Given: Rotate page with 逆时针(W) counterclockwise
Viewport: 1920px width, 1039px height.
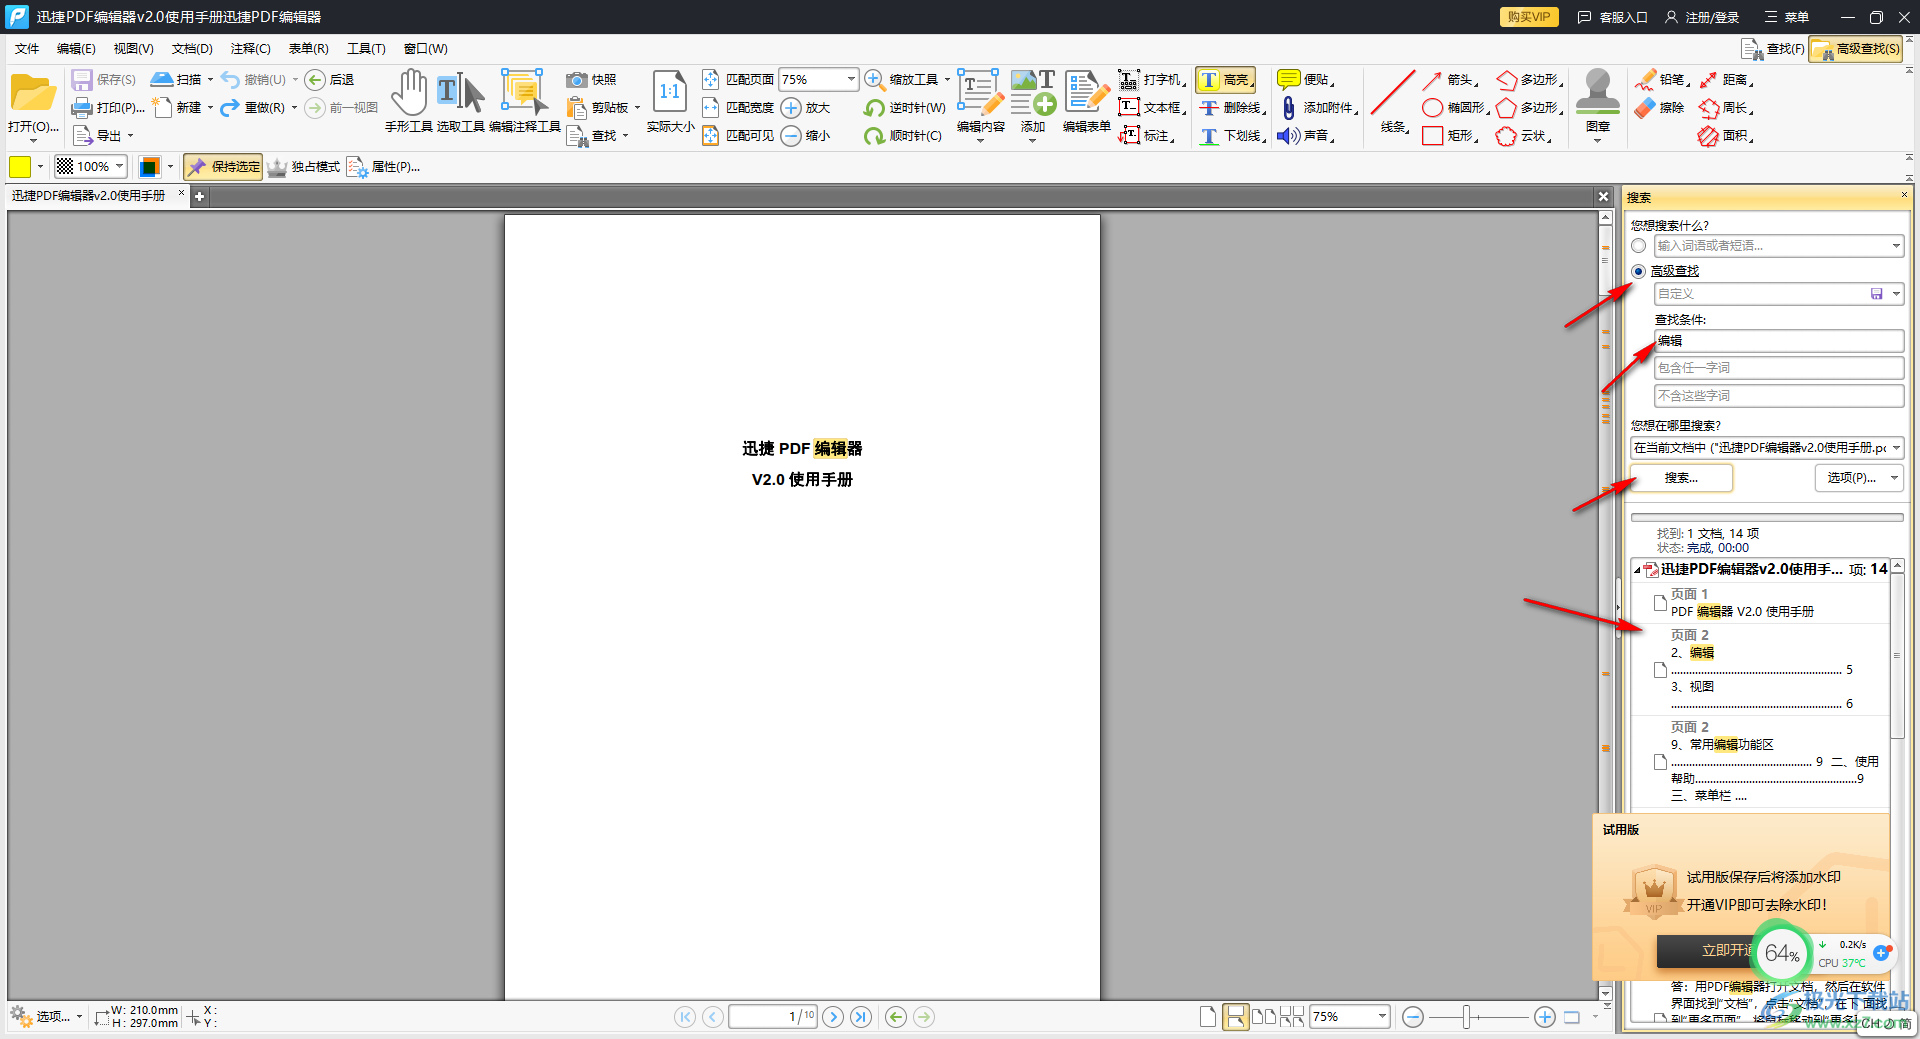Looking at the screenshot, I should (904, 108).
